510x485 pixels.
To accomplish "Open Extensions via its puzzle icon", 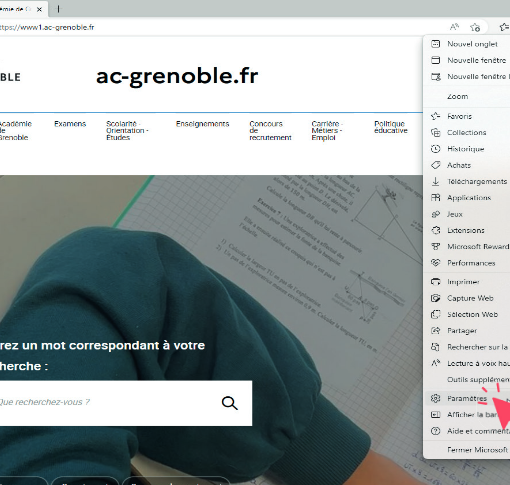I will (436, 230).
